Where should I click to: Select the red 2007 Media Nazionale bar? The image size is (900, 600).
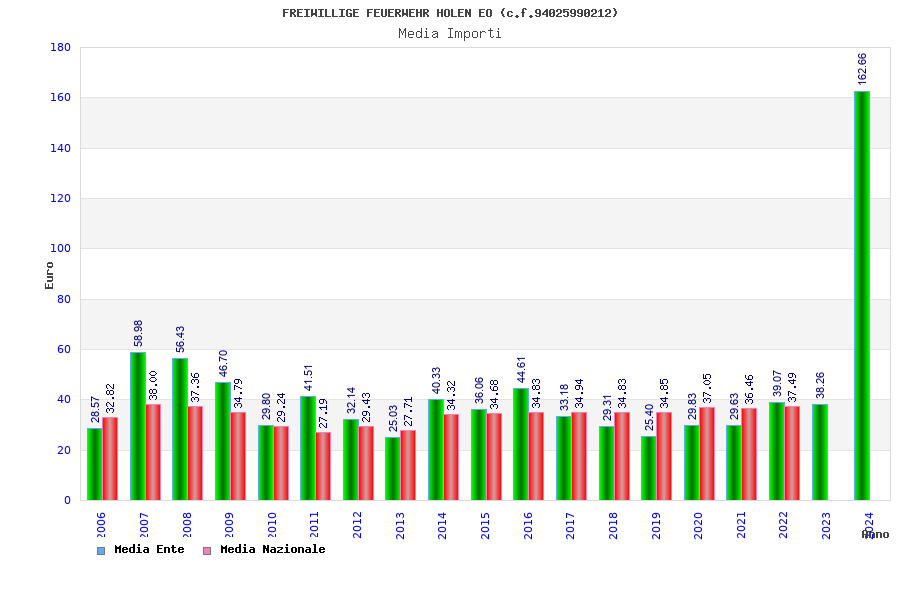pyautogui.click(x=153, y=452)
